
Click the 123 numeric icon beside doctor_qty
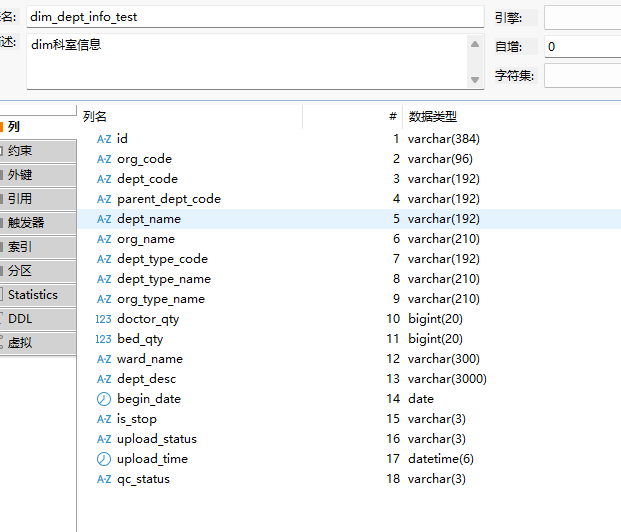click(x=104, y=319)
